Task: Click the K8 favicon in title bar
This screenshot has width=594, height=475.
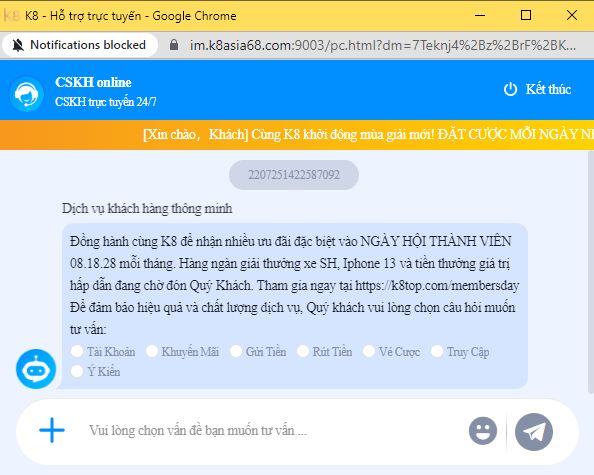Action: [11, 16]
